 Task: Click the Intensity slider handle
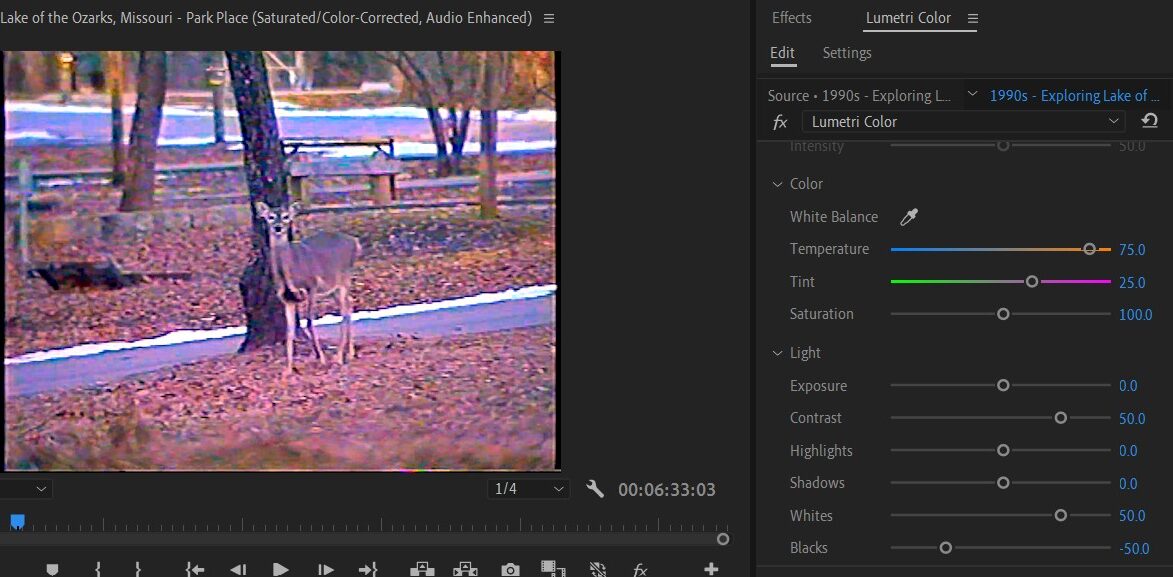(x=1003, y=146)
